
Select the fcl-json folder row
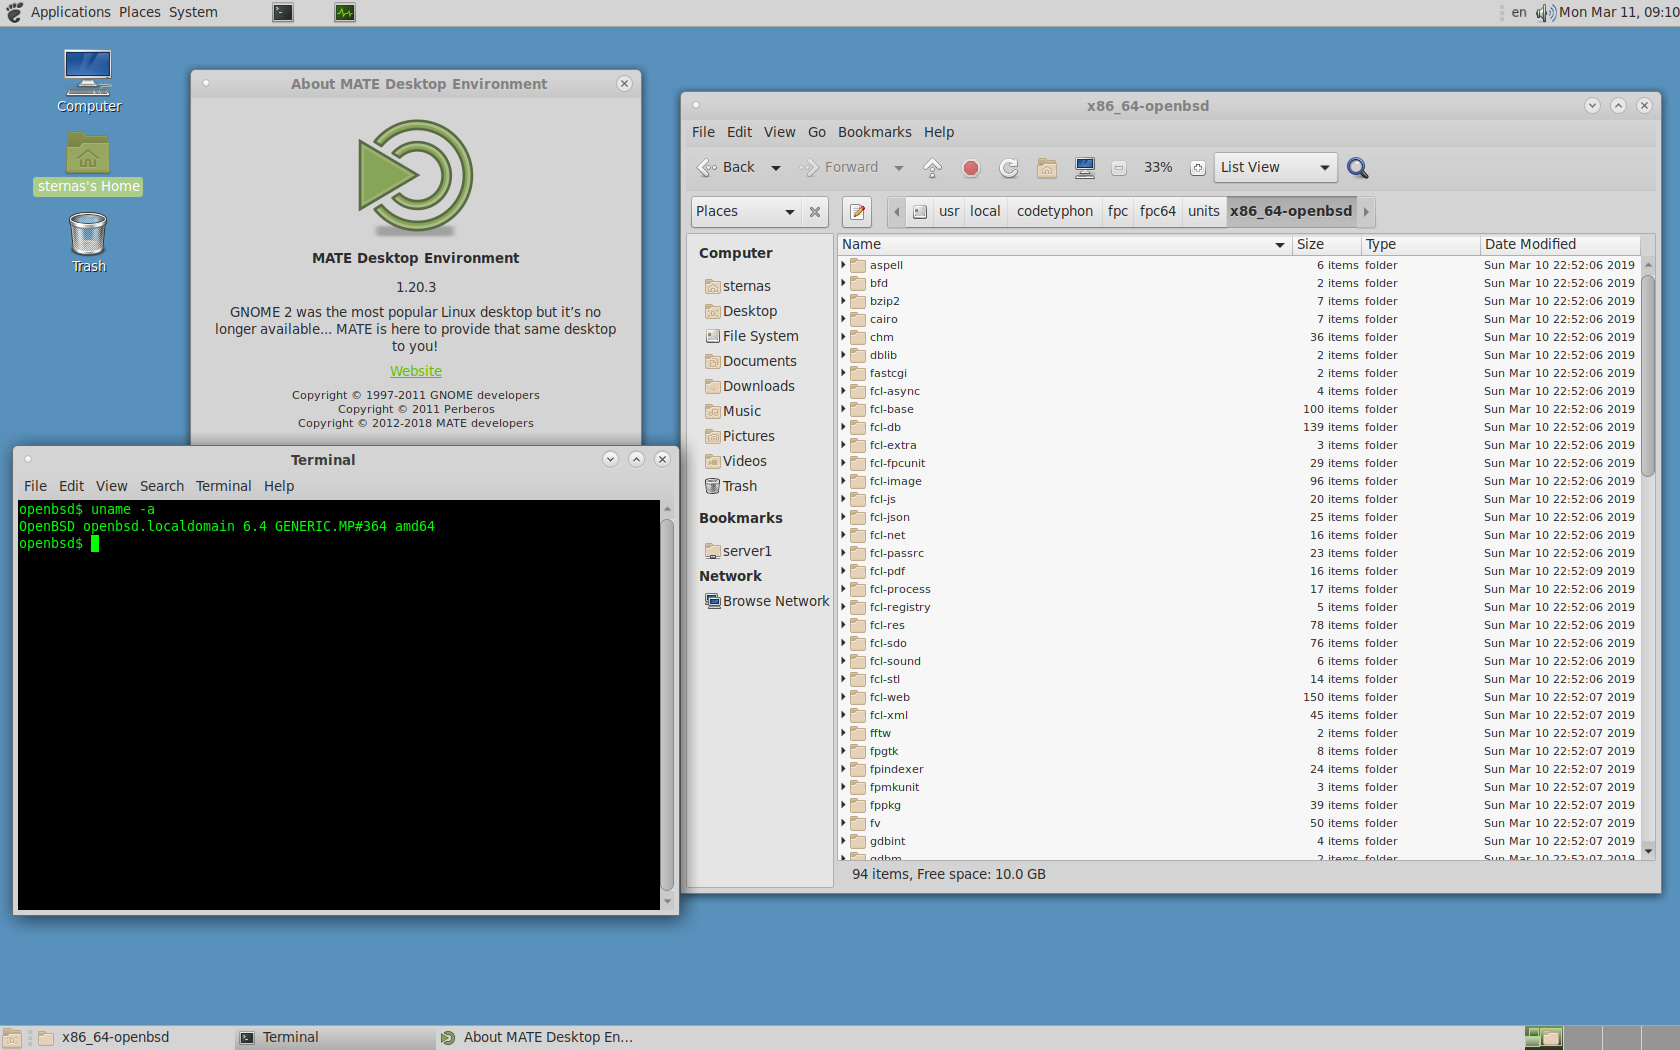(x=1238, y=517)
